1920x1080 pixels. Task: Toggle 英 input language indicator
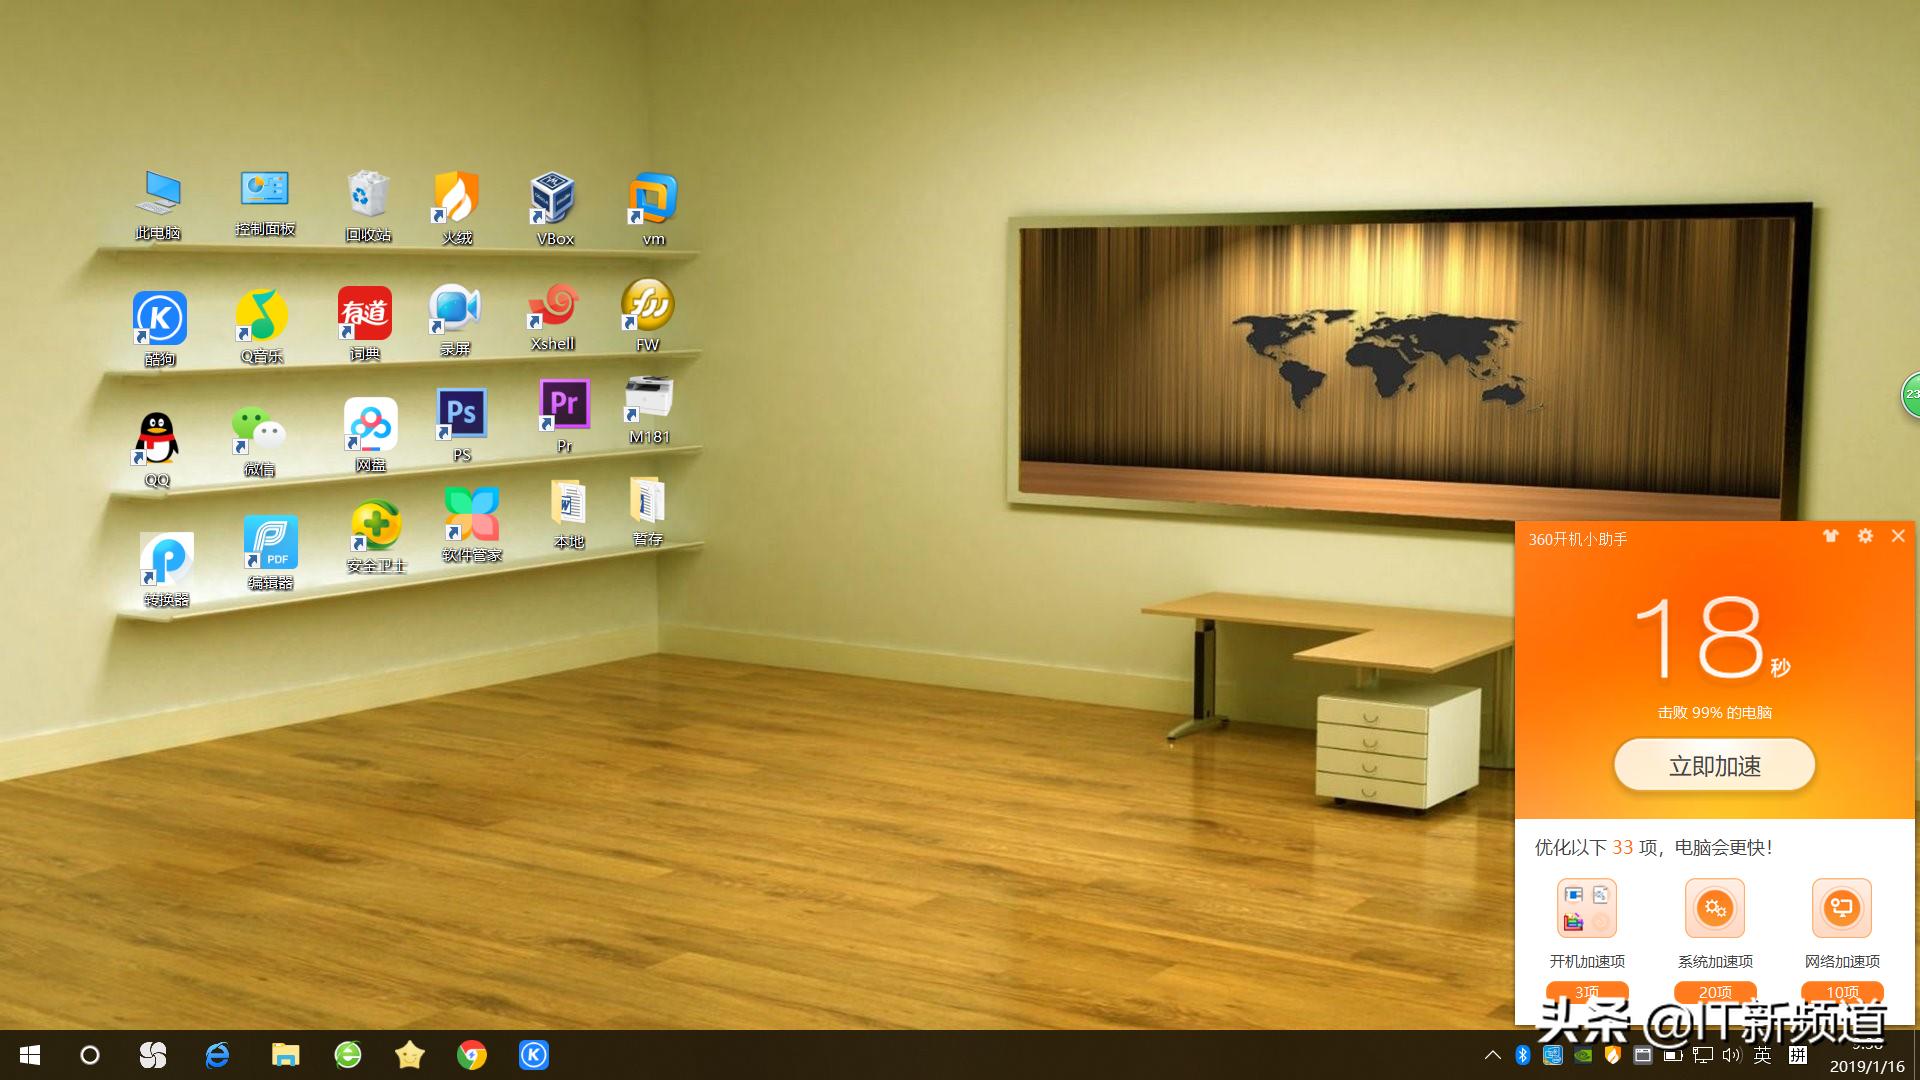click(x=1763, y=1055)
